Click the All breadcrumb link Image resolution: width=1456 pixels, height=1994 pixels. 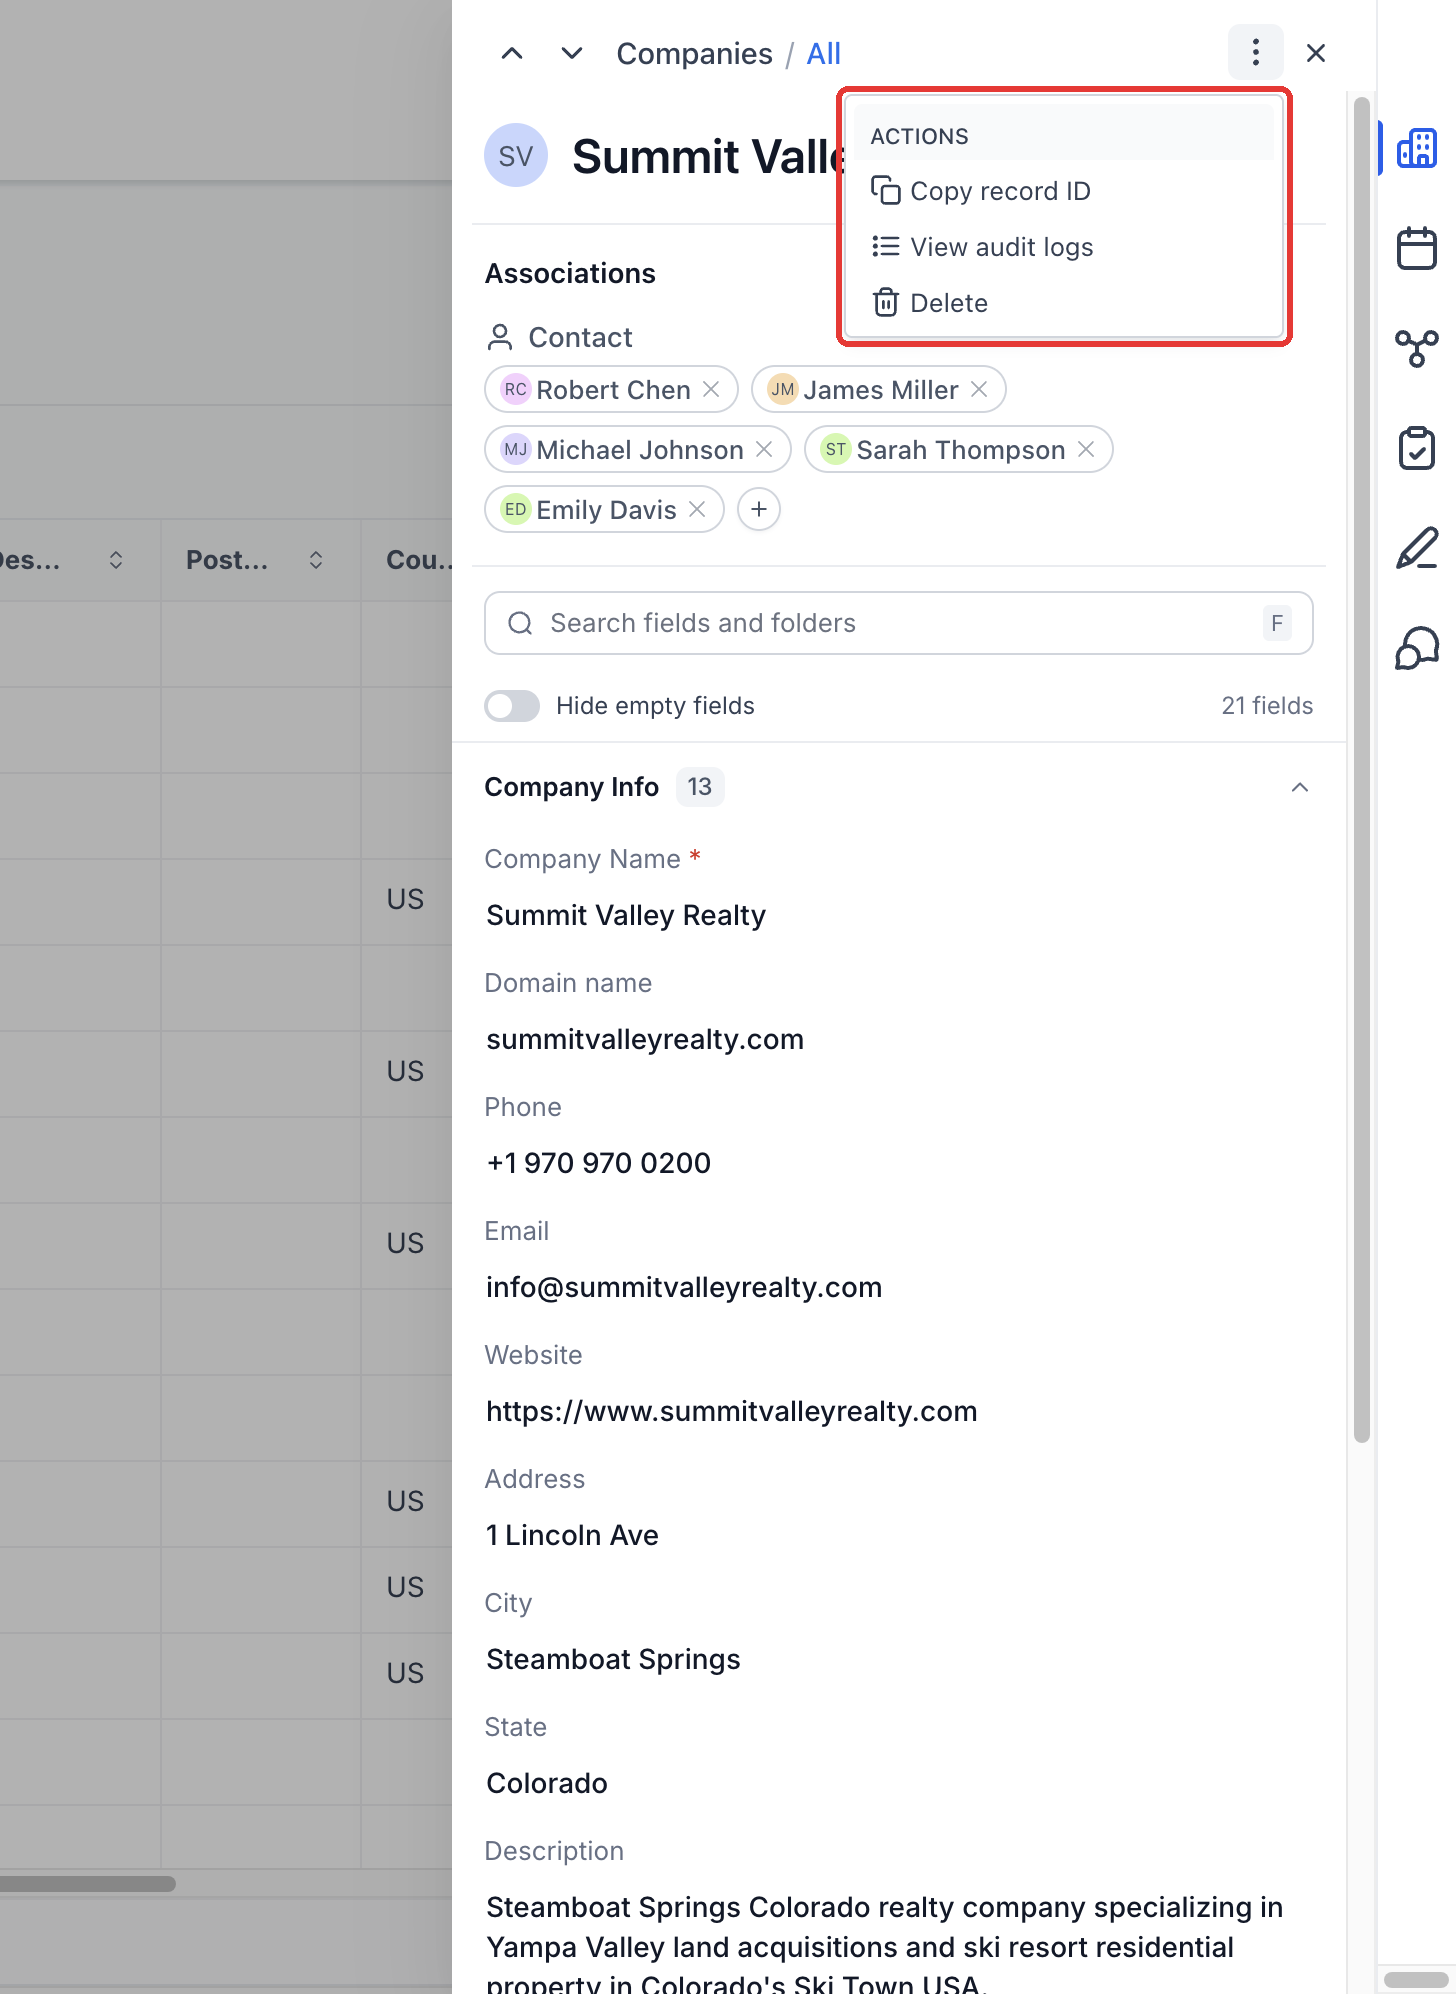click(x=823, y=54)
